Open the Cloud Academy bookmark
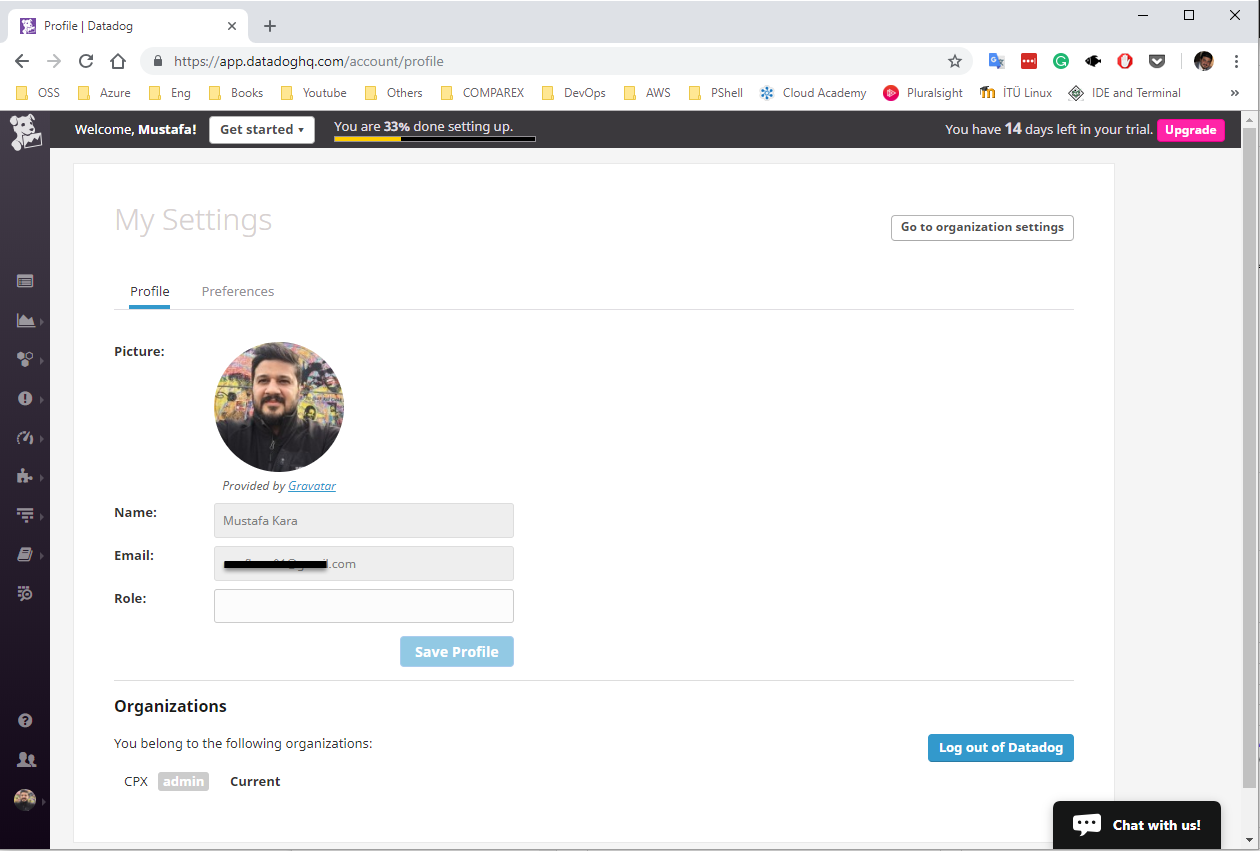 (813, 93)
